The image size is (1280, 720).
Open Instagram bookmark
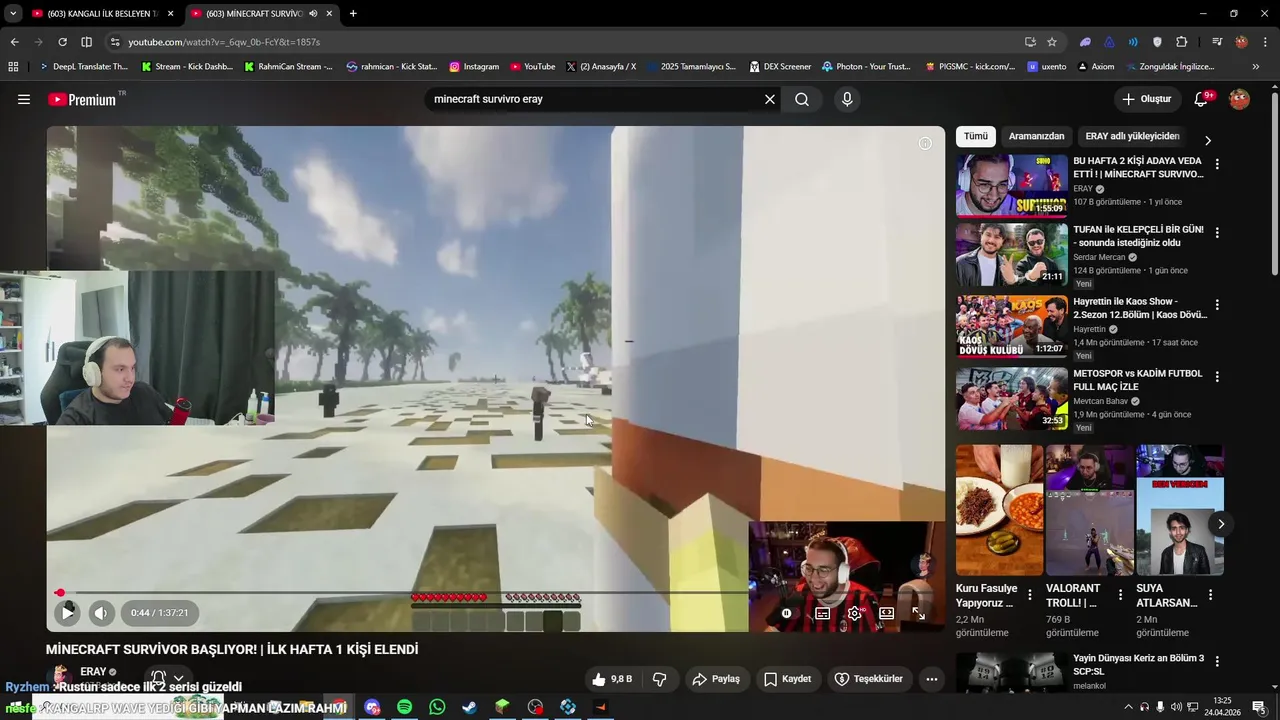(474, 67)
